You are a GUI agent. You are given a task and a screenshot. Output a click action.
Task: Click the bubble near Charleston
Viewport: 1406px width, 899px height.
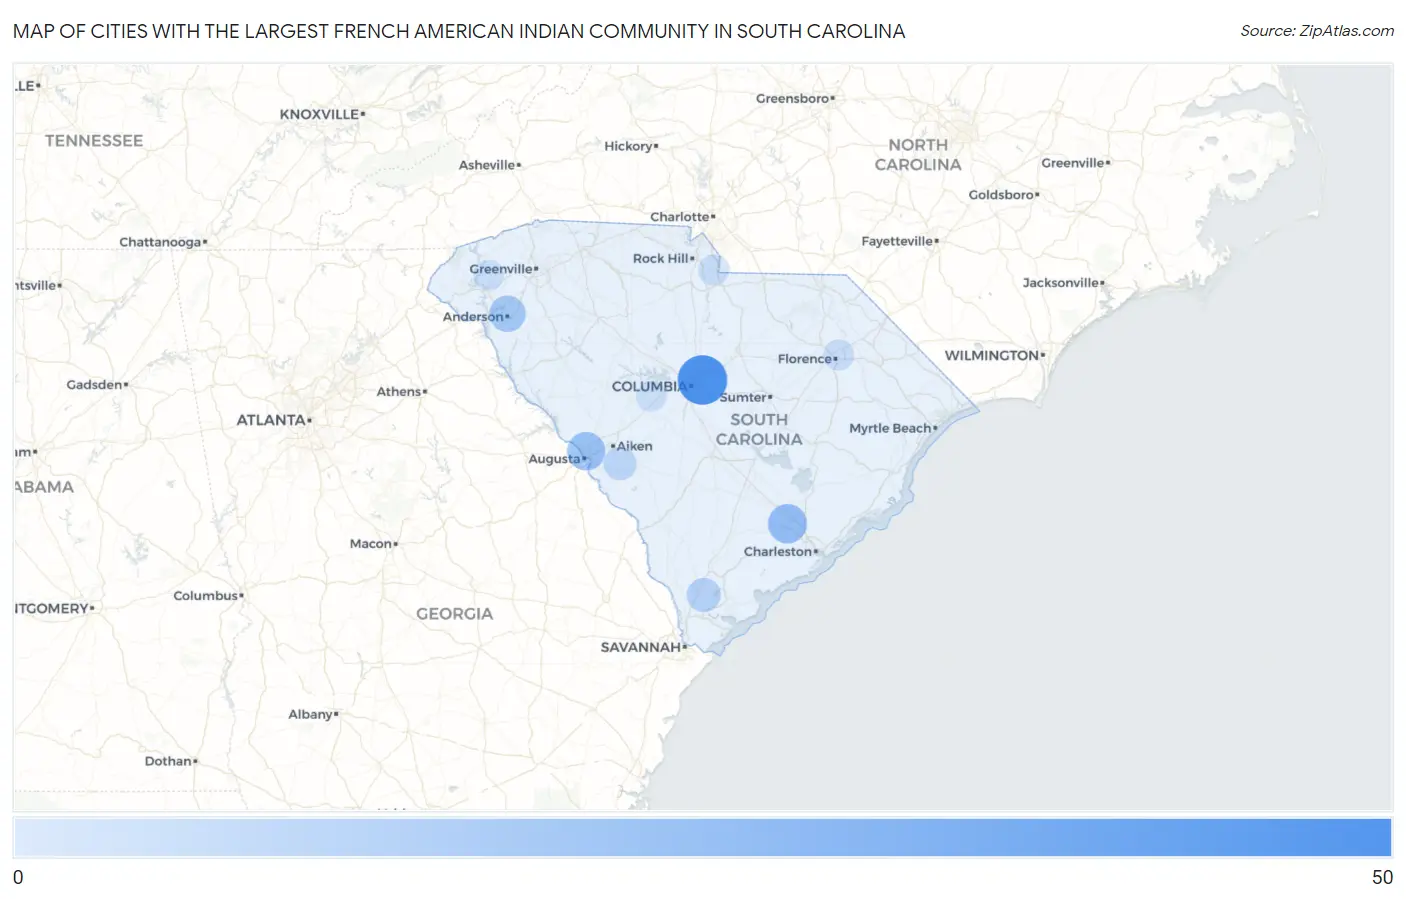click(x=787, y=523)
